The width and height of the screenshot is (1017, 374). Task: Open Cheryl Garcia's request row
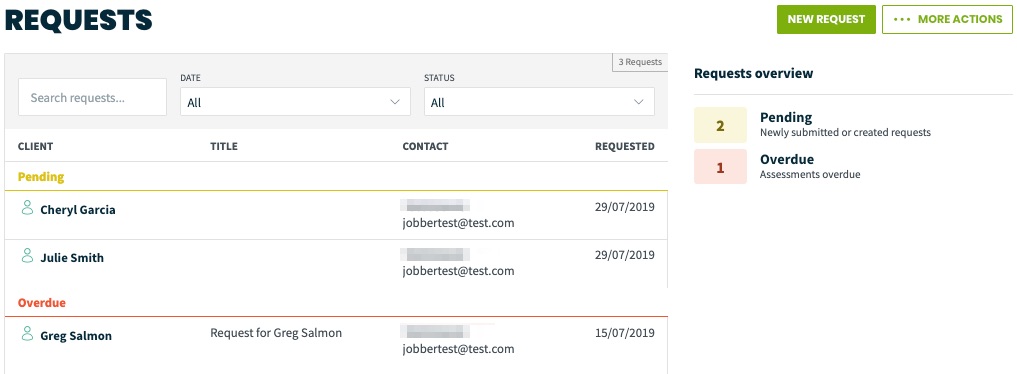336,215
